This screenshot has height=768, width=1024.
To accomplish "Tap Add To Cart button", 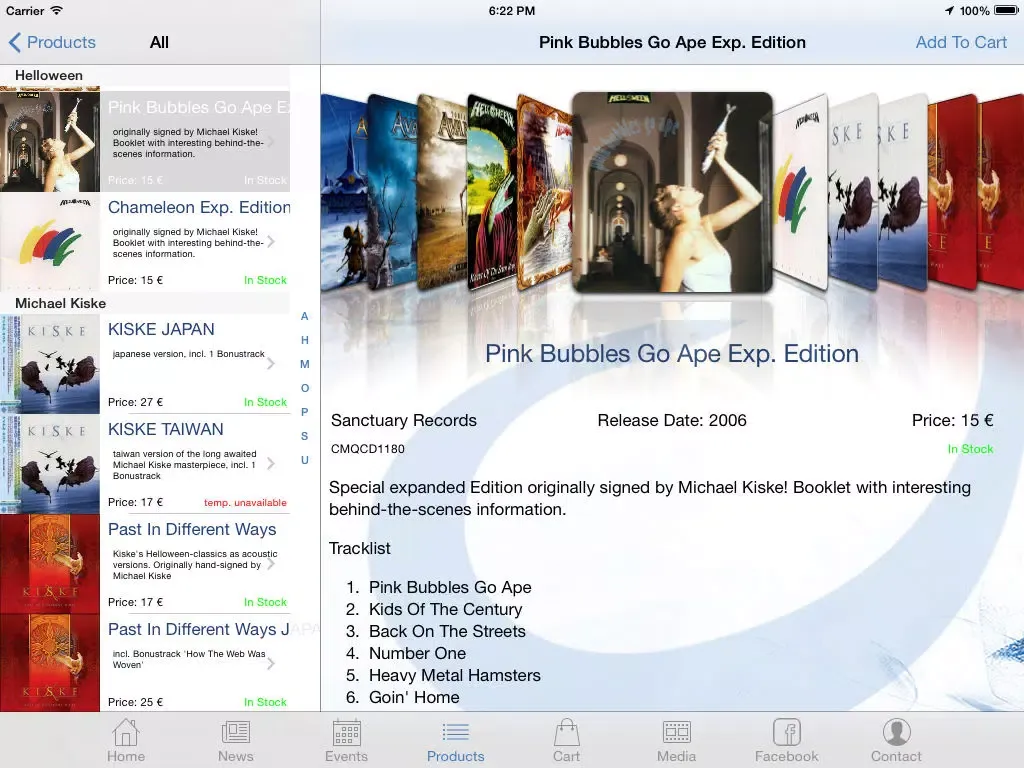I will point(961,42).
